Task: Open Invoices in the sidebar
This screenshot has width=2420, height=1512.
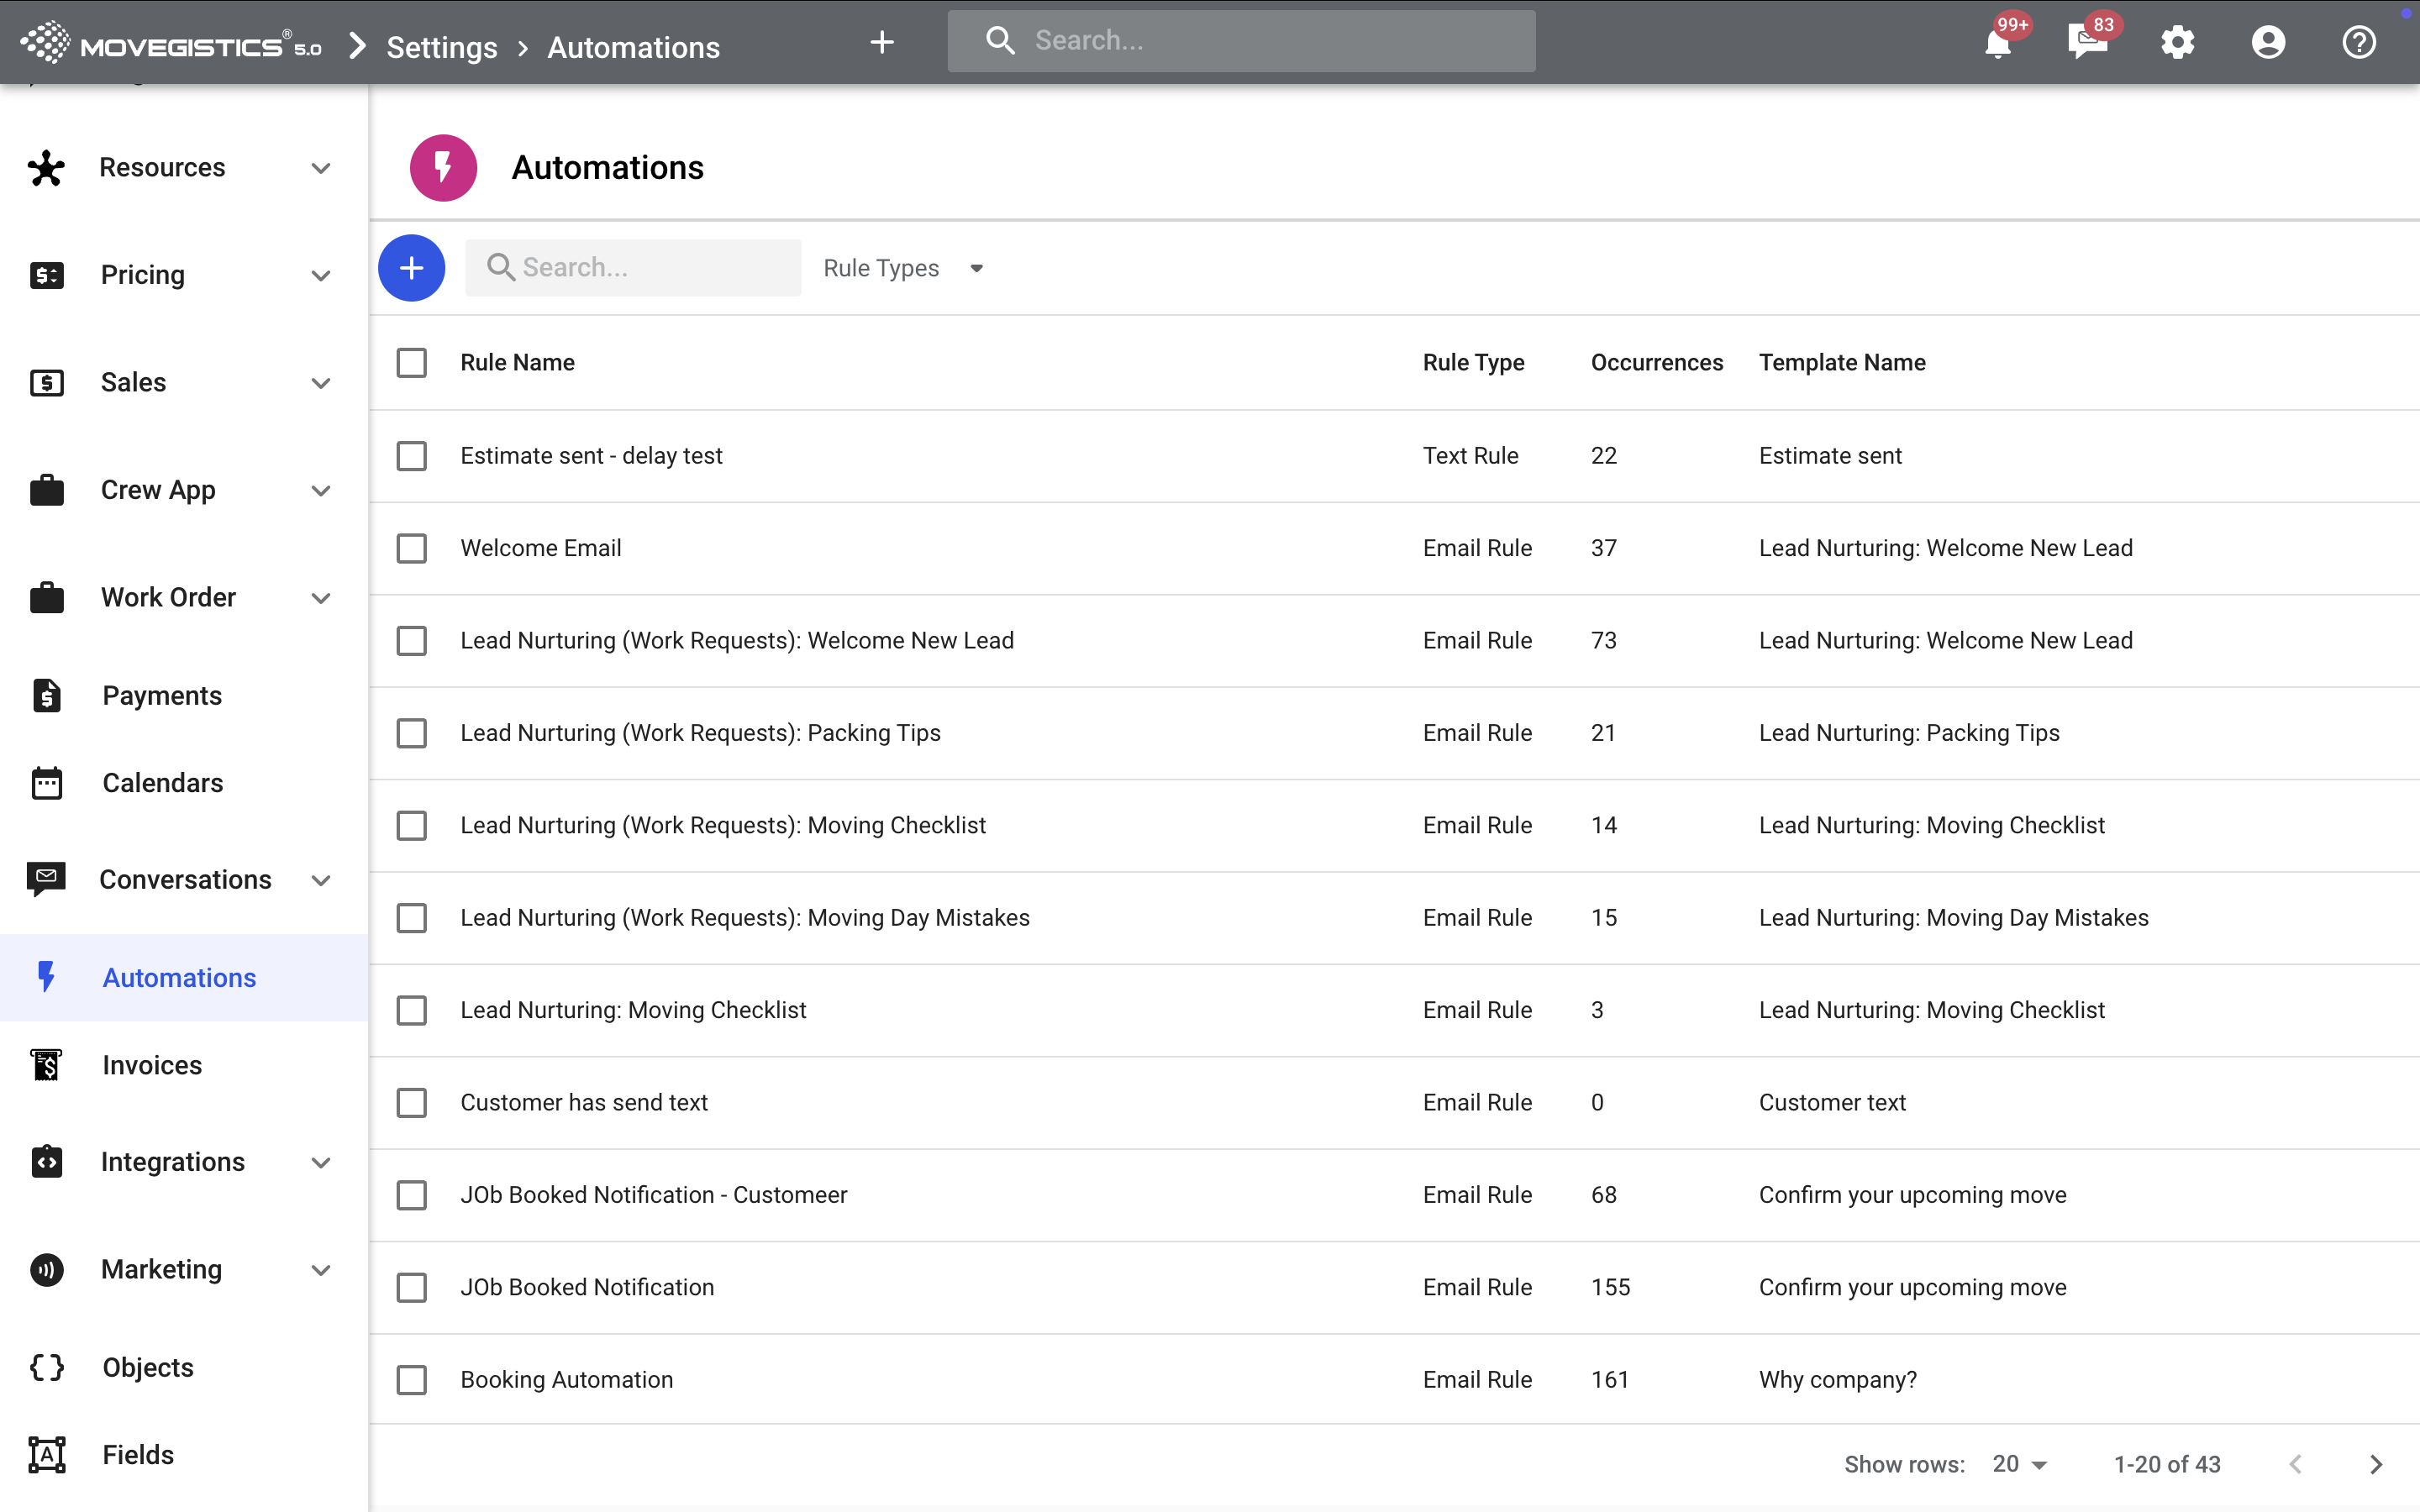Action: point(152,1065)
